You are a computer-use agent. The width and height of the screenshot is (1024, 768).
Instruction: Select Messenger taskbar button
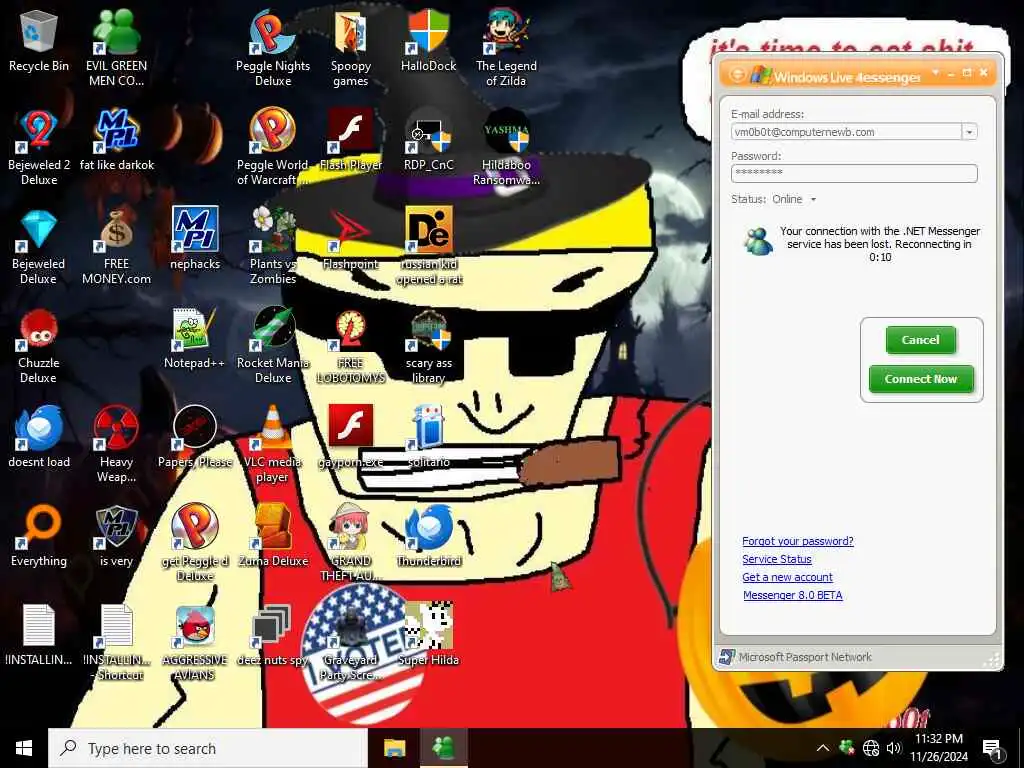coord(443,748)
